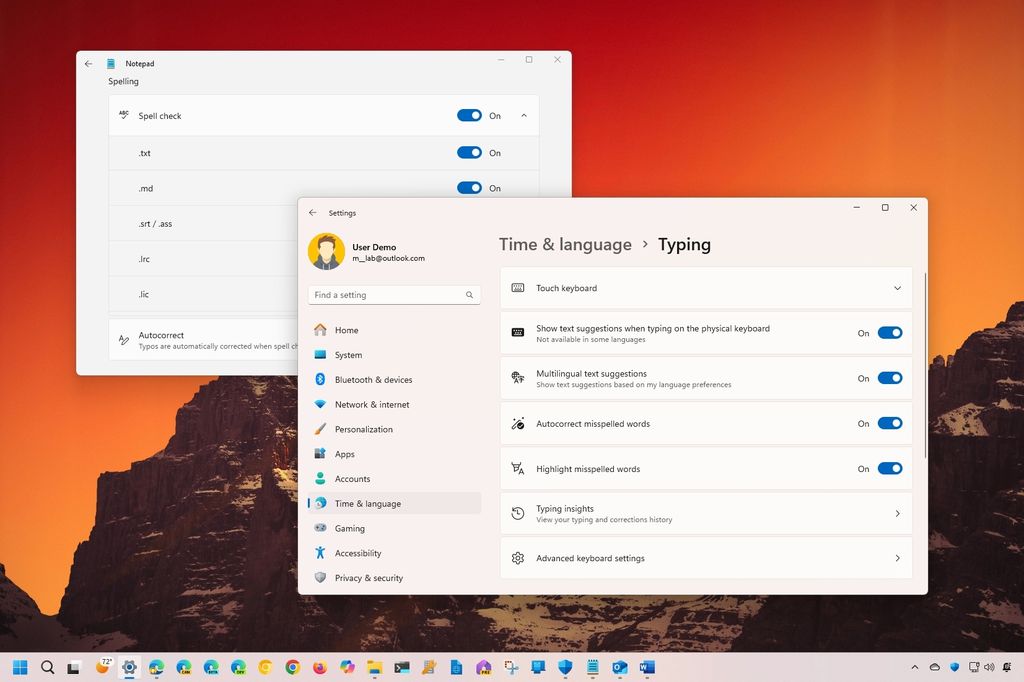Open Outlook from the taskbar

point(618,666)
